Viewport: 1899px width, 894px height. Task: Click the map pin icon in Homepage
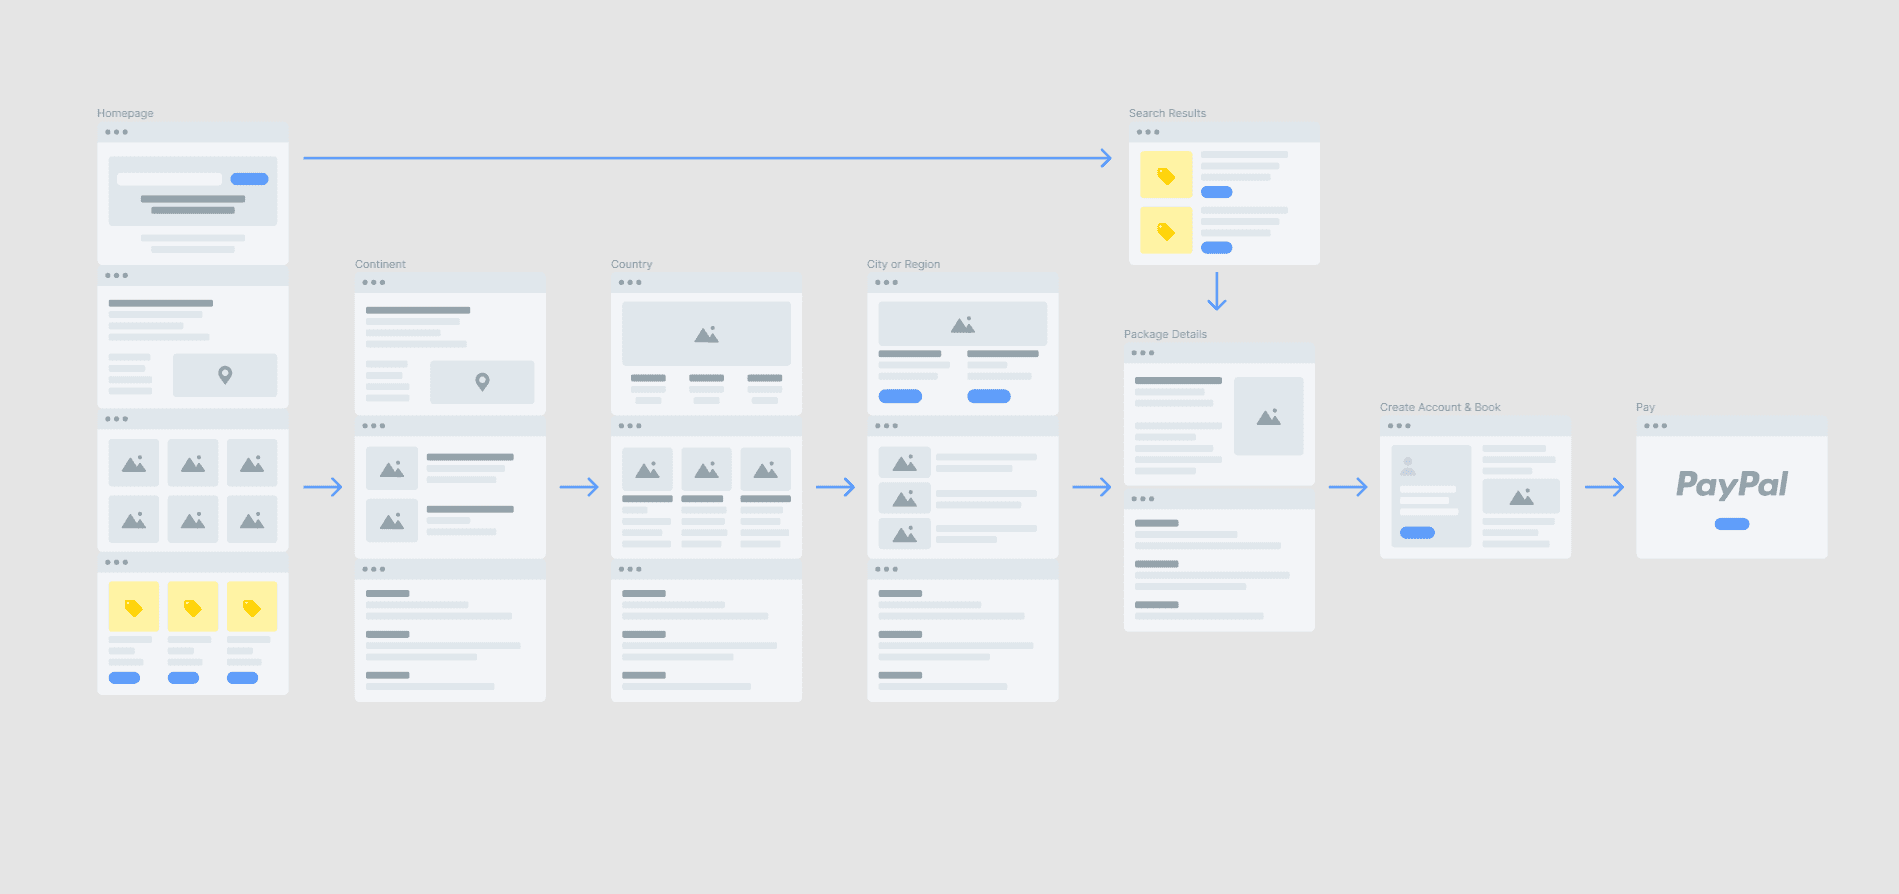(x=225, y=375)
